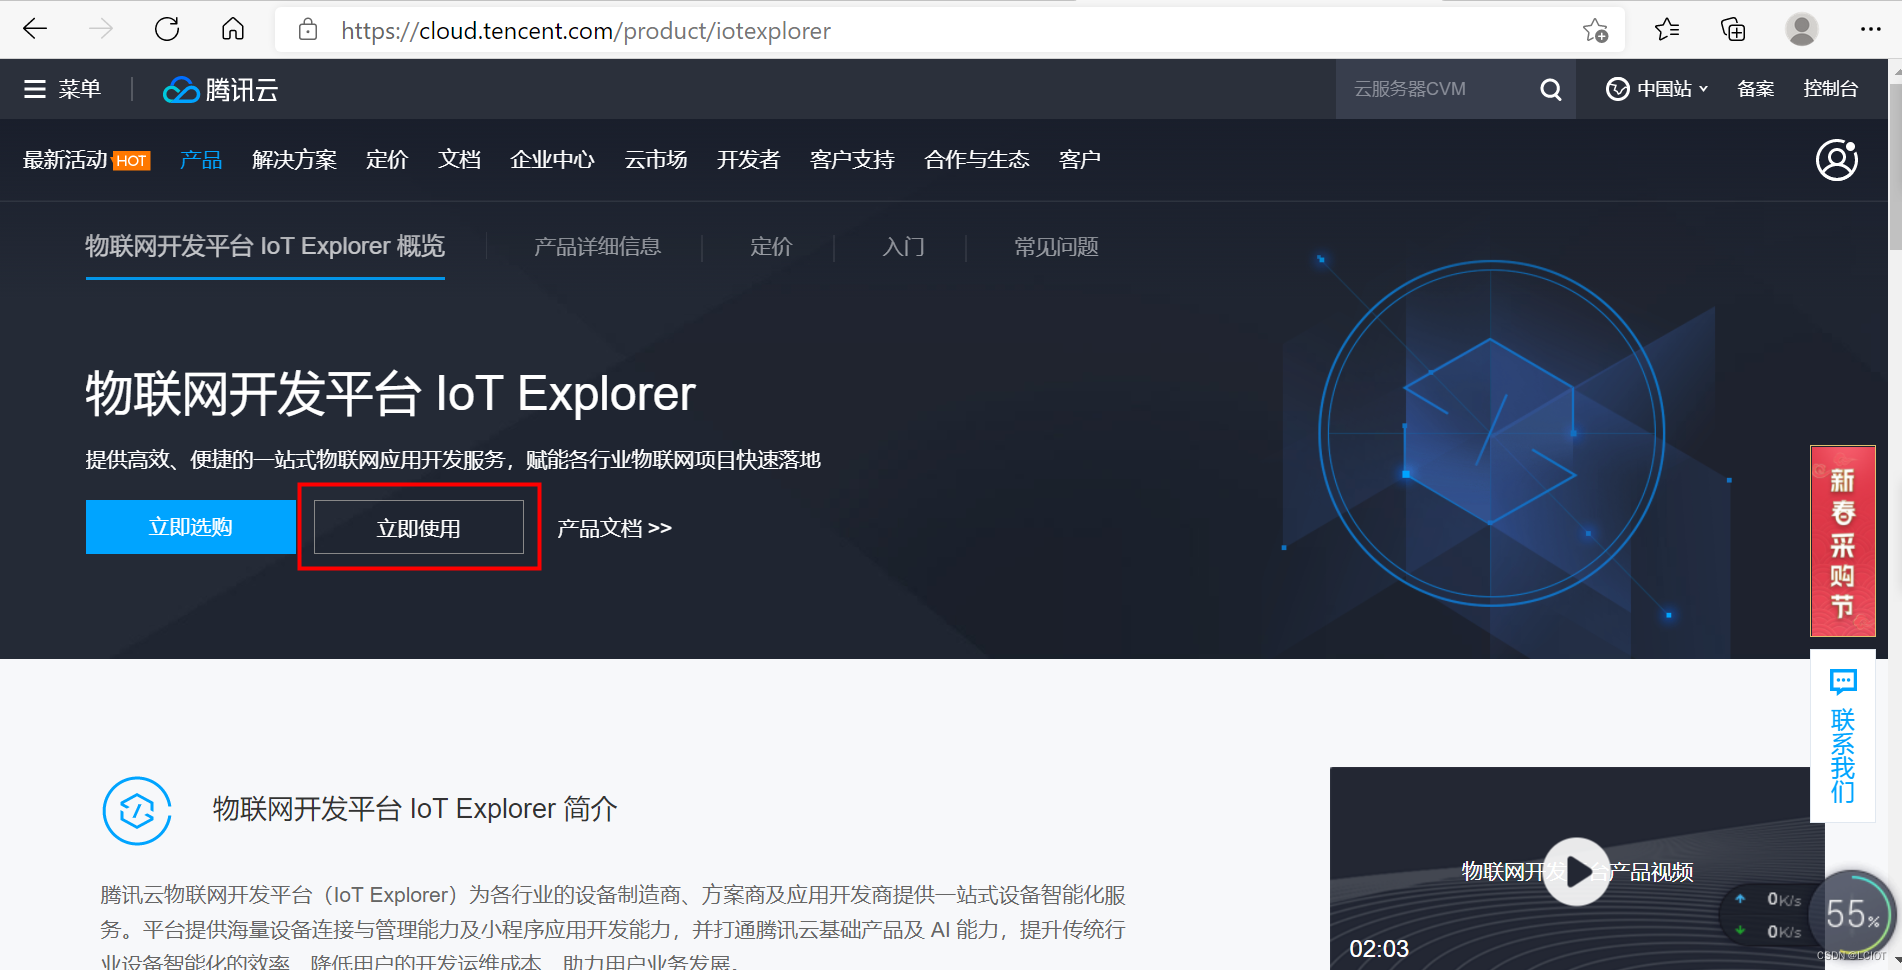View site info via the address bar lock icon
The width and height of the screenshot is (1902, 970).
coord(308,30)
